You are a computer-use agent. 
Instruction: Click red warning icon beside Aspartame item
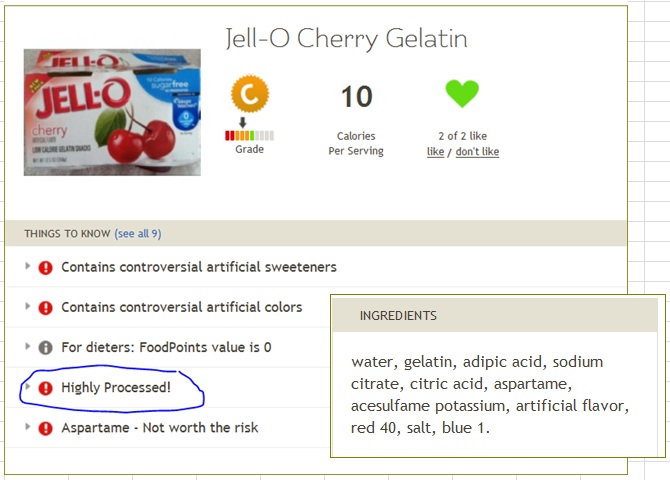[45, 428]
